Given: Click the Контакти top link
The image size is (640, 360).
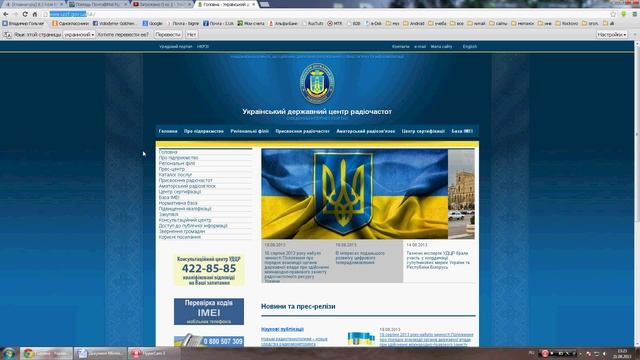Looking at the screenshot, I should pos(400,47).
